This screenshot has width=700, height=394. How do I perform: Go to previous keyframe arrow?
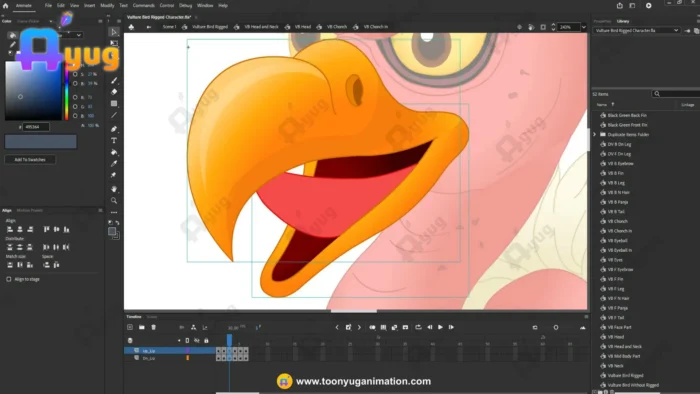click(x=337, y=327)
